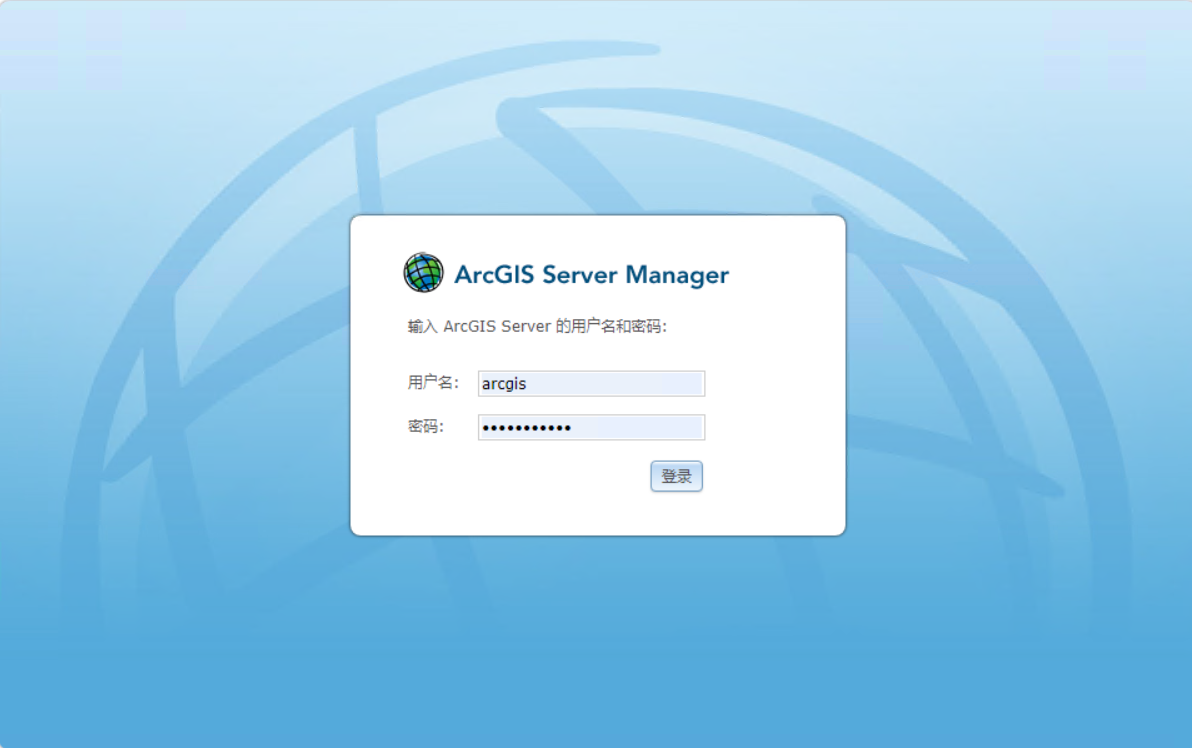Click the arcgis username input field

tap(591, 384)
